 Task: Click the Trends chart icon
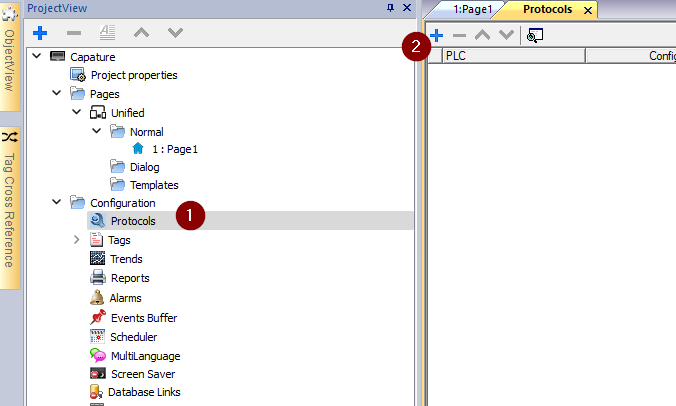[x=97, y=258]
